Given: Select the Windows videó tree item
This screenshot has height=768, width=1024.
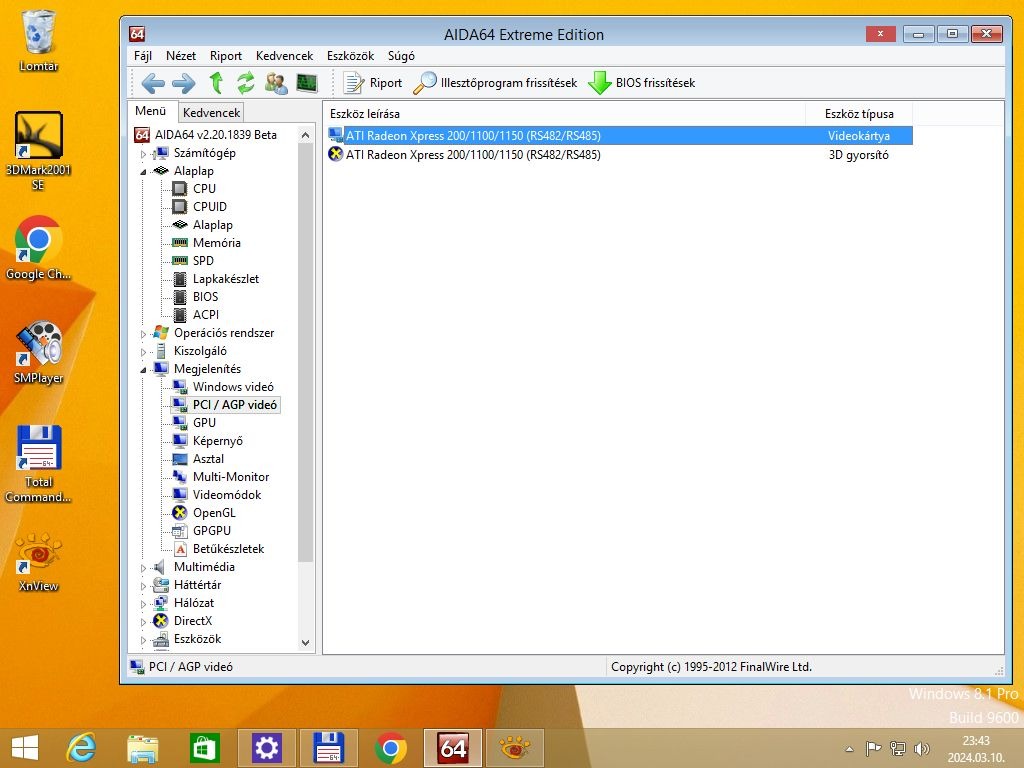Looking at the screenshot, I should (x=232, y=387).
